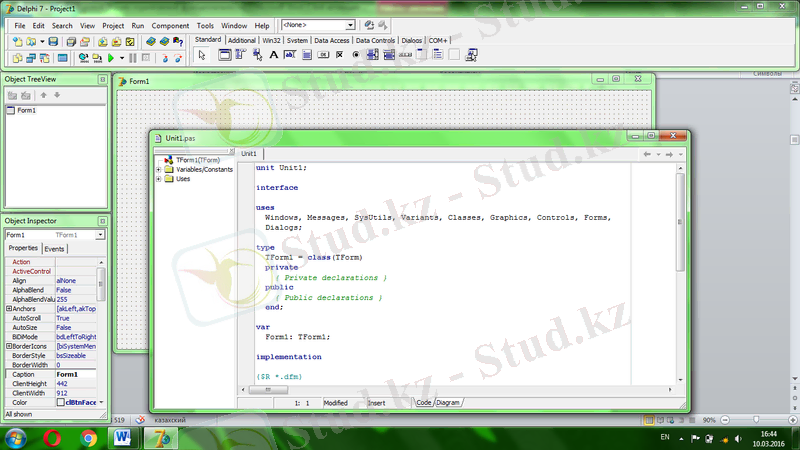This screenshot has width=800, height=450.
Task: Select the CheckBox component in palette
Action: pos(340,55)
